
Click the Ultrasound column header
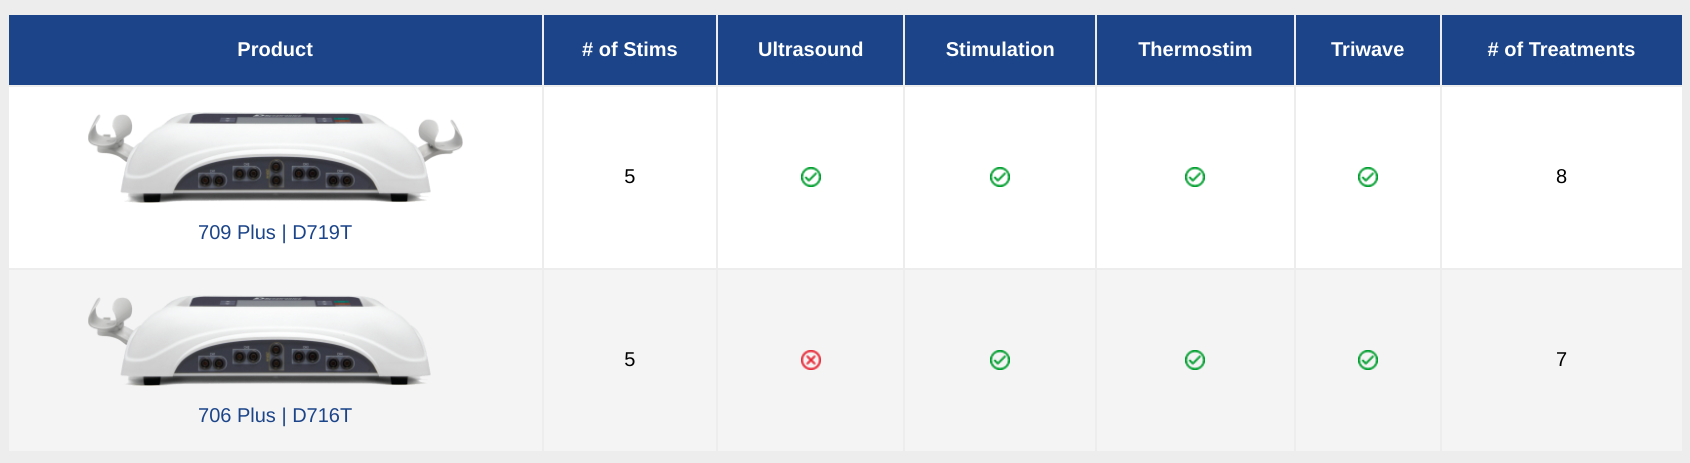point(810,49)
